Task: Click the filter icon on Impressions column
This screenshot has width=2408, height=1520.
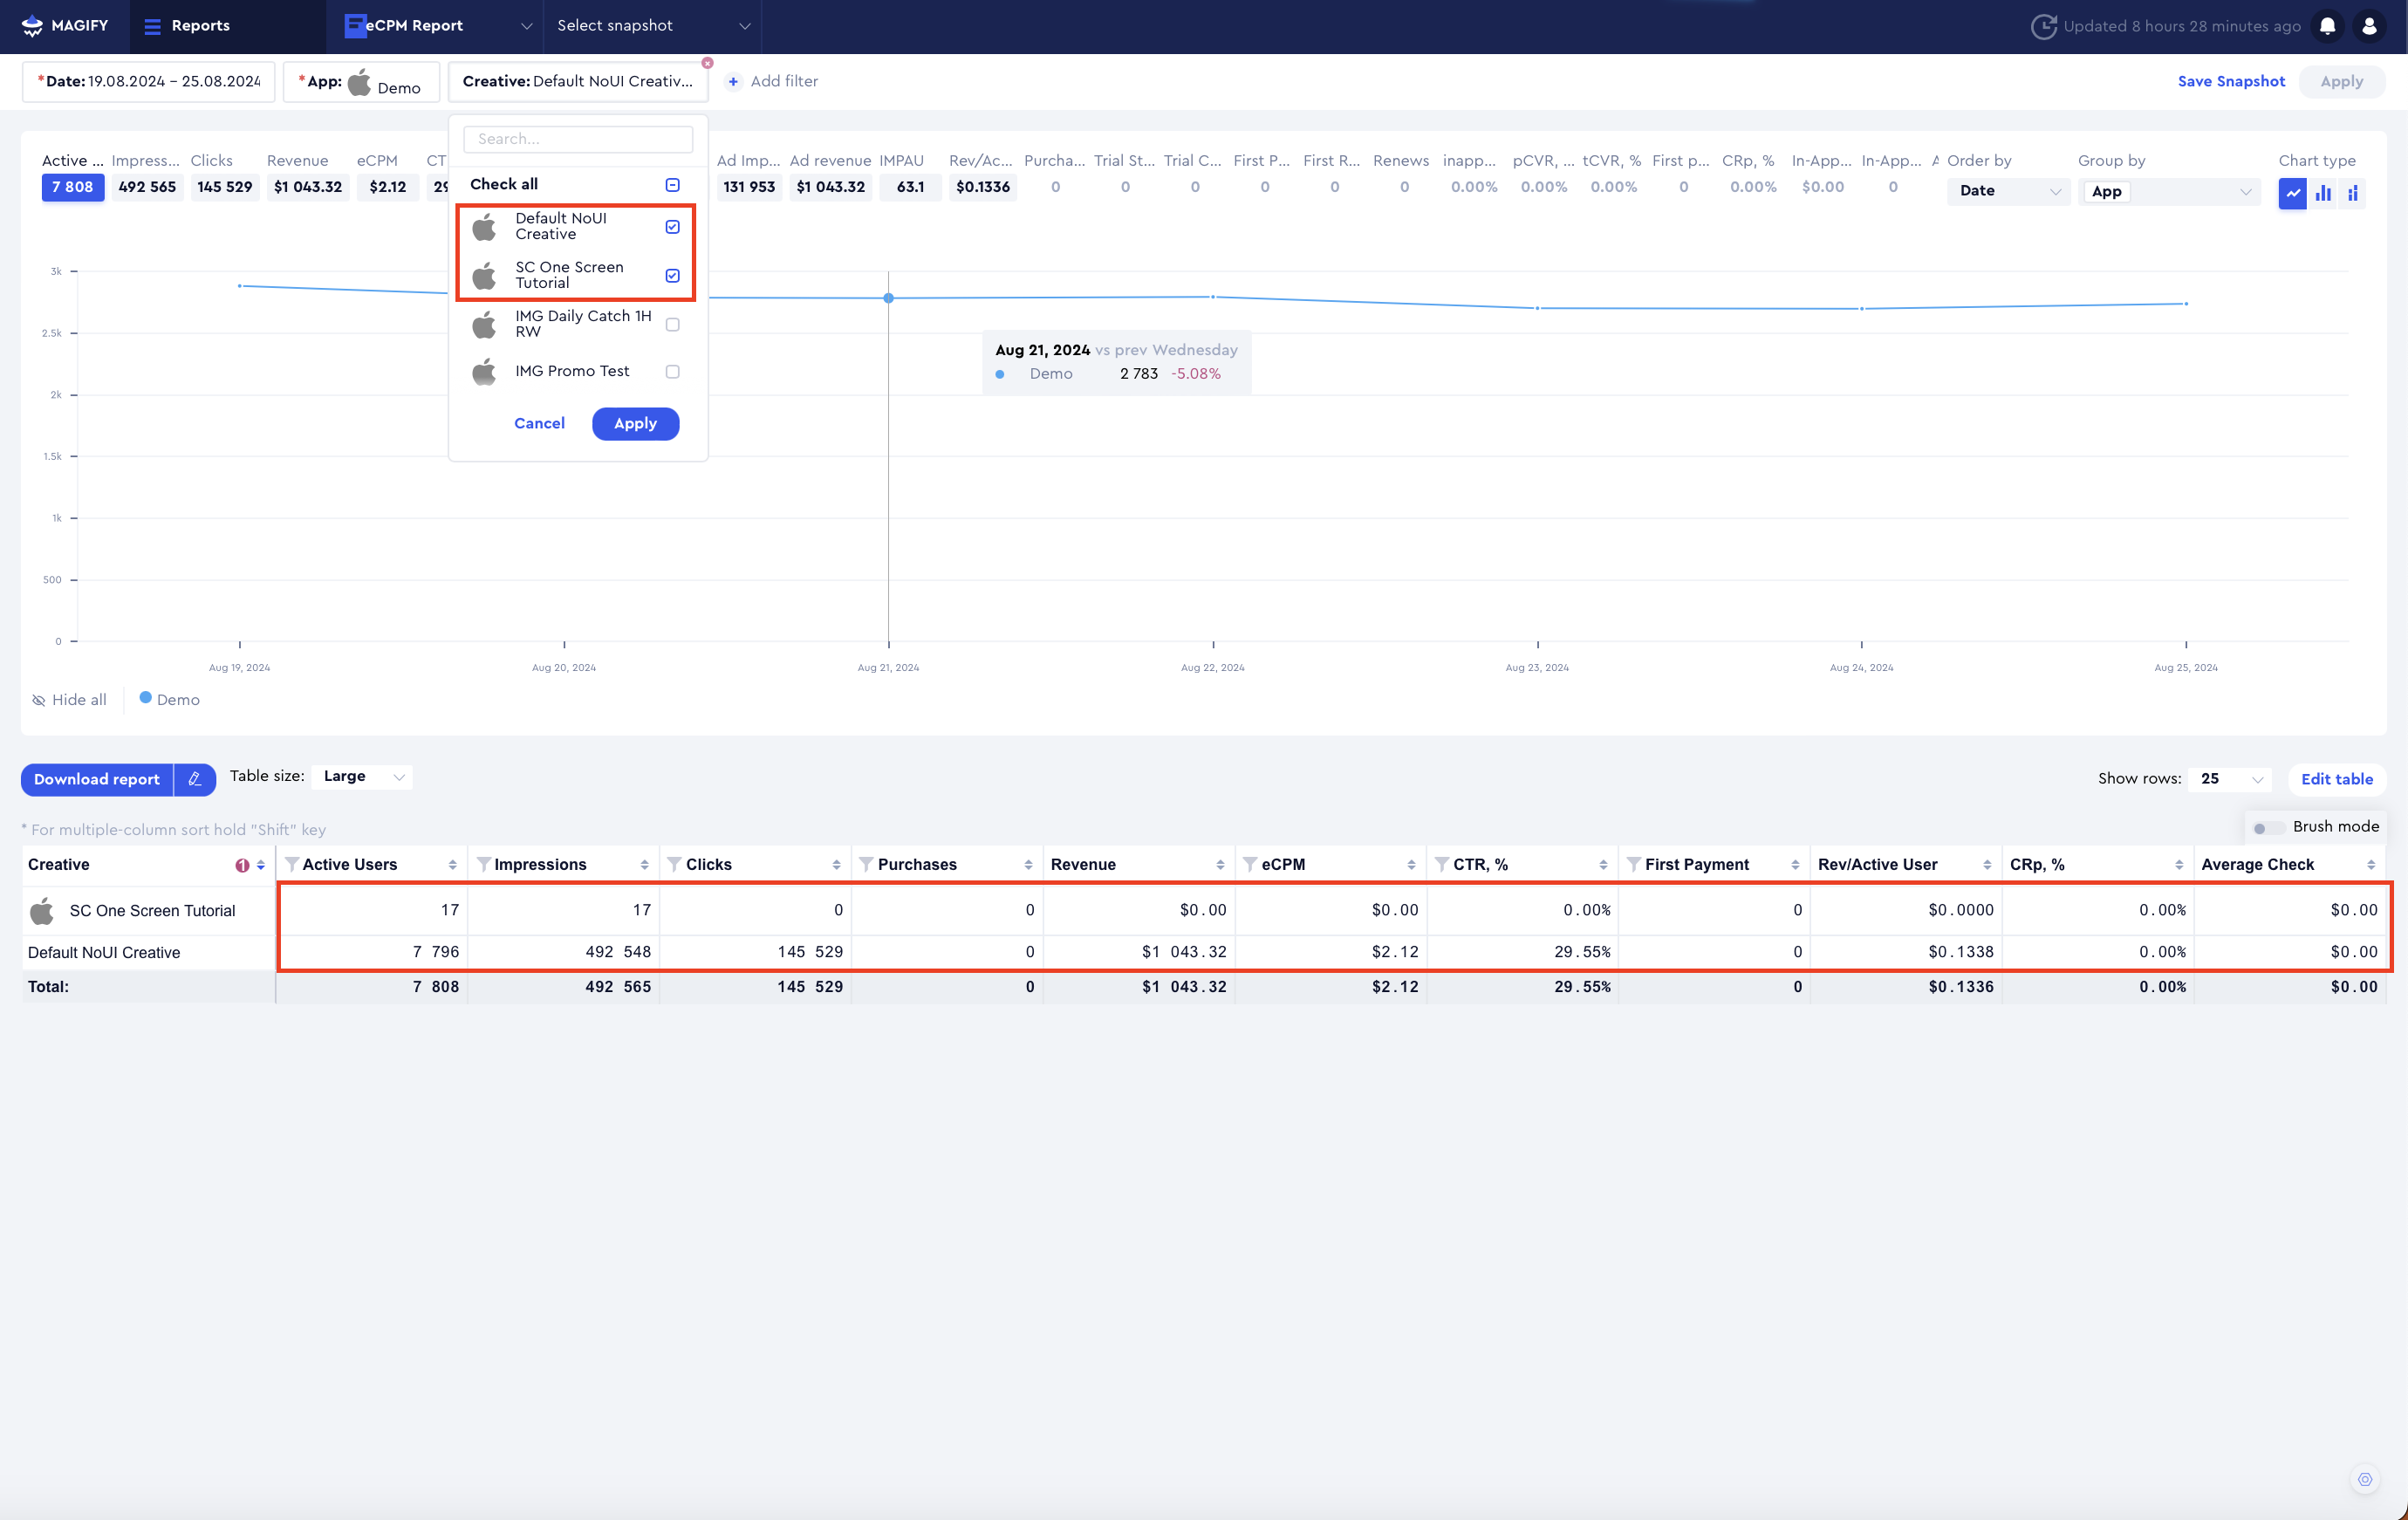Action: pyautogui.click(x=483, y=864)
